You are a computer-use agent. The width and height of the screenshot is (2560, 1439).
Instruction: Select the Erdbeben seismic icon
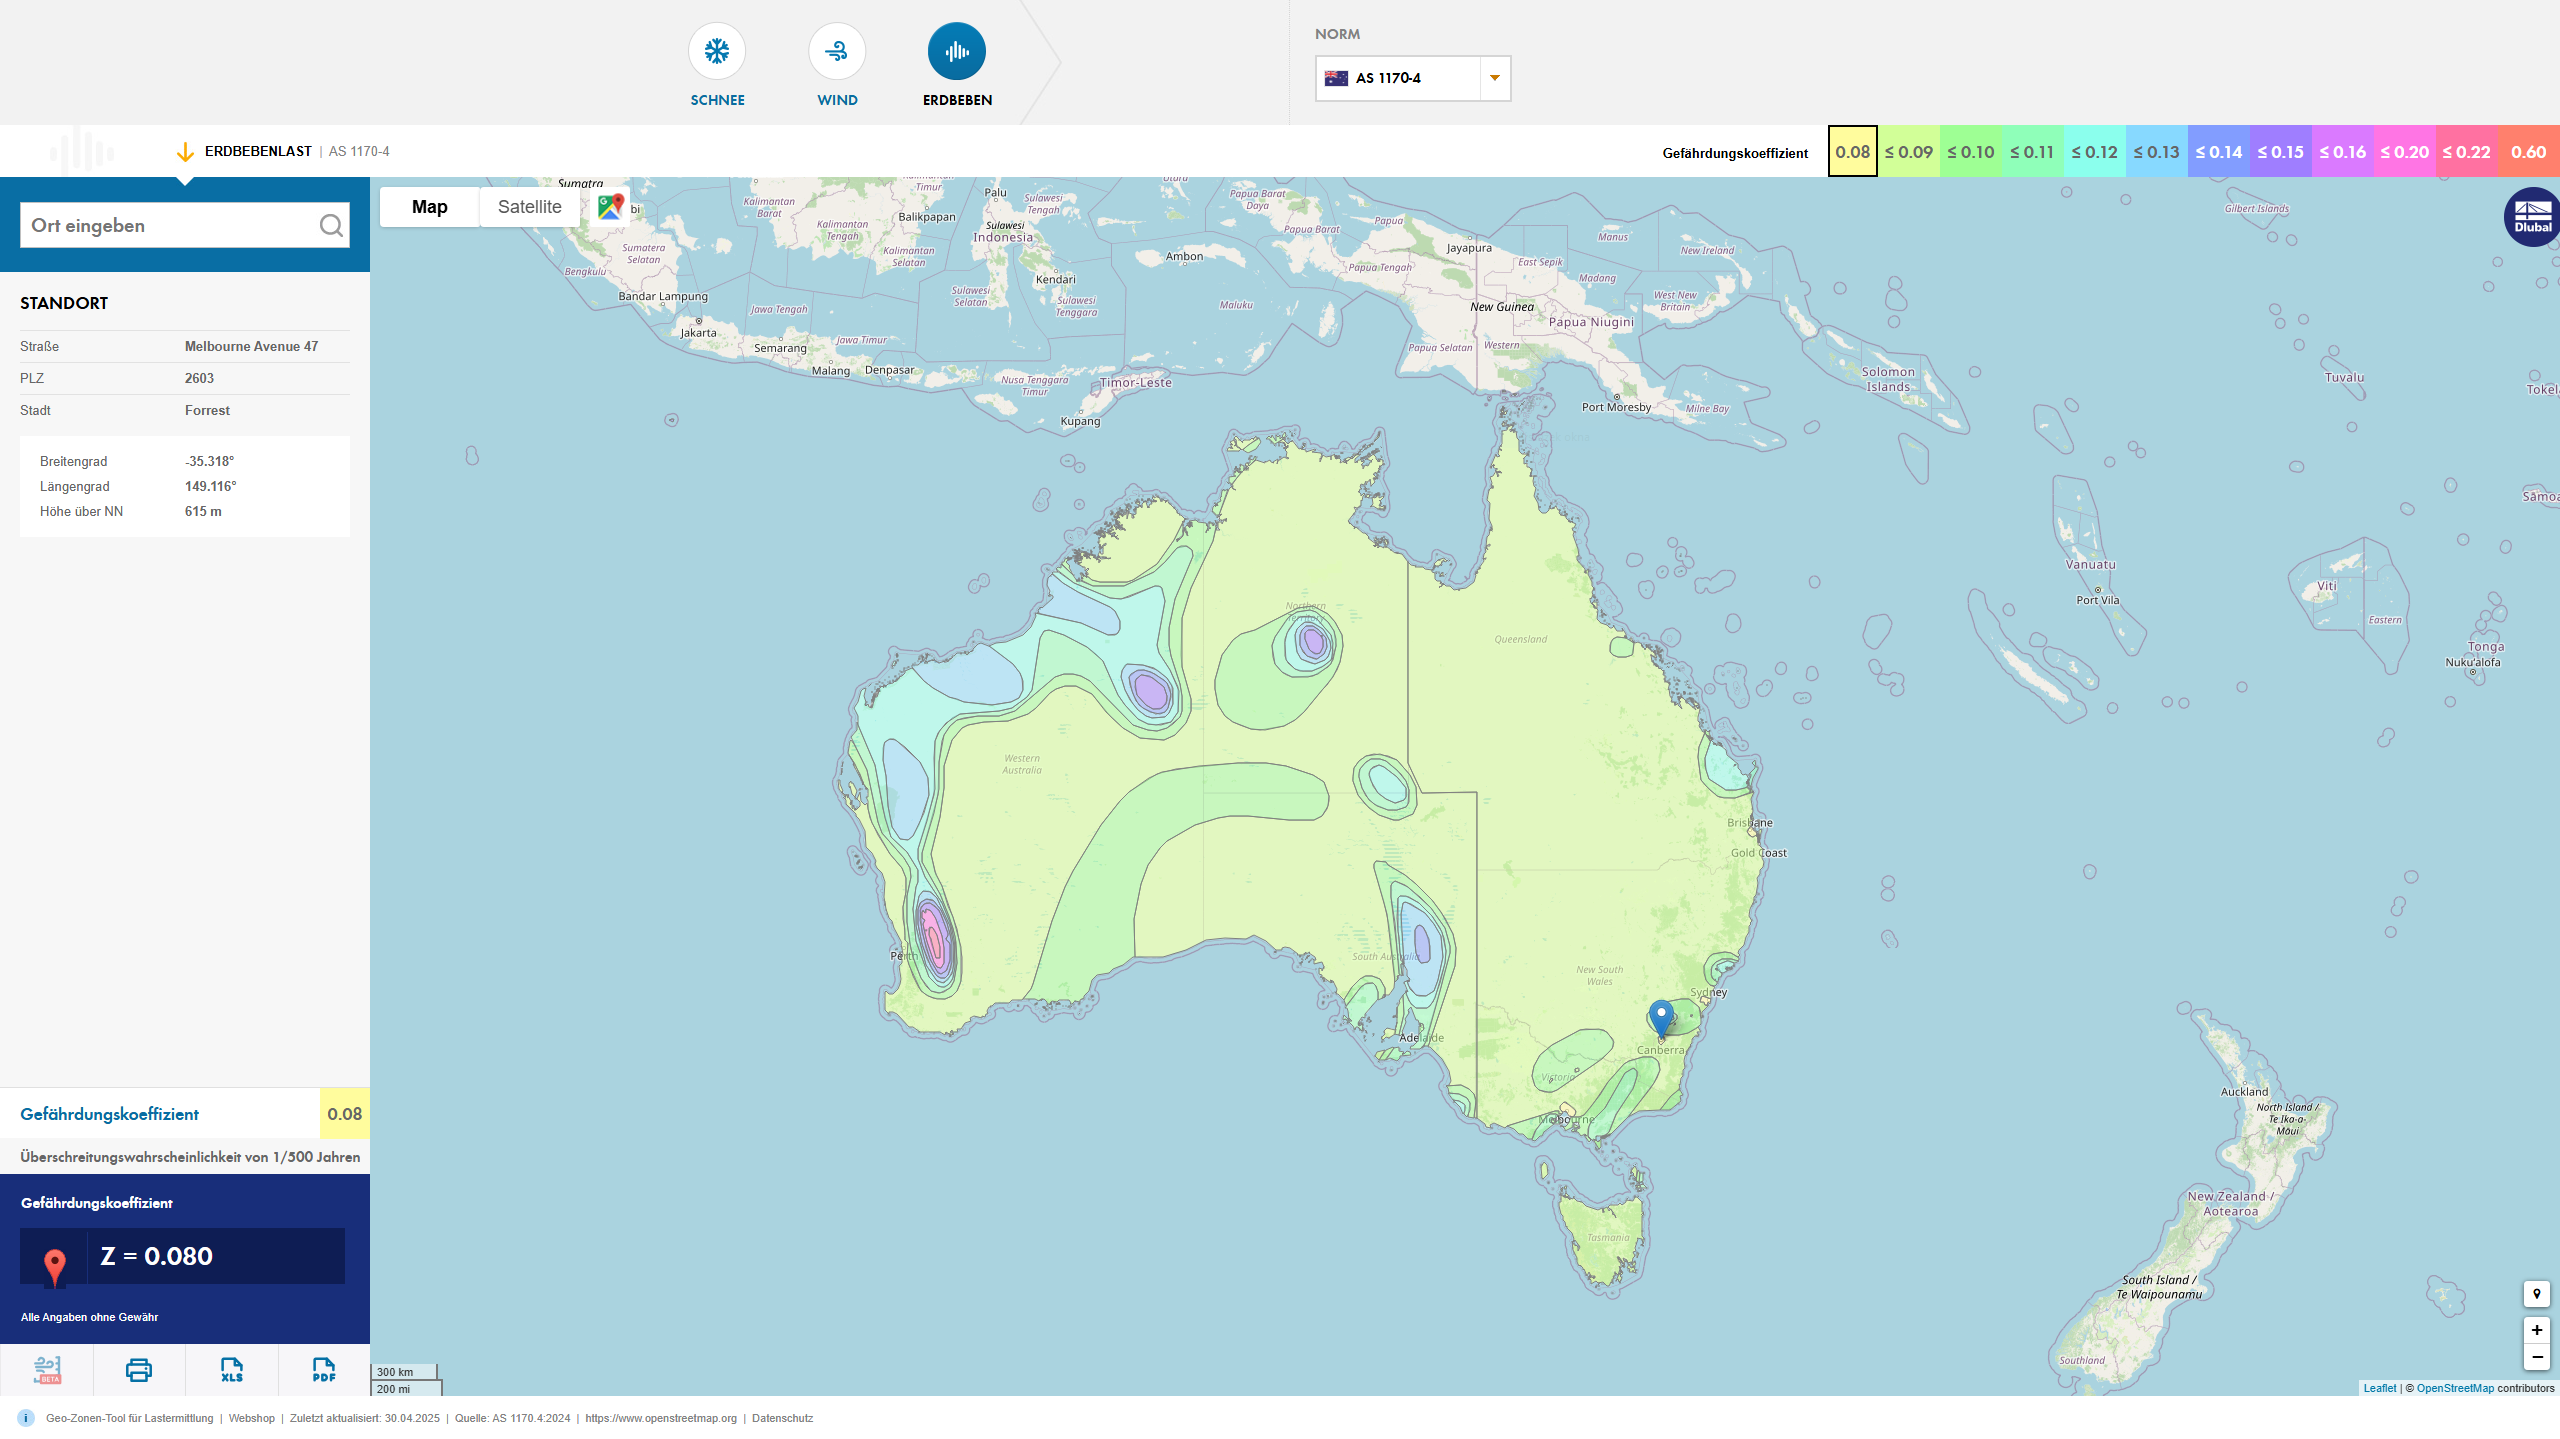click(957, 51)
